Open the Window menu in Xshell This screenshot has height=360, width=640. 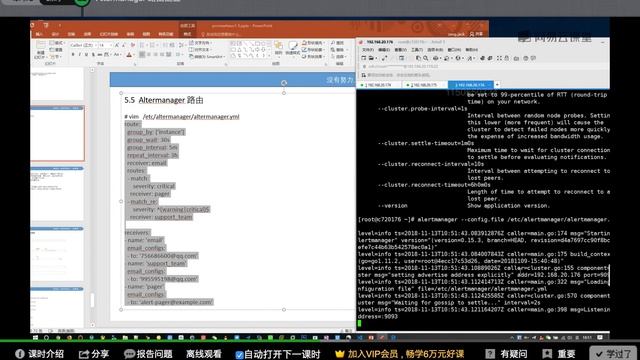pyautogui.click(x=454, y=50)
